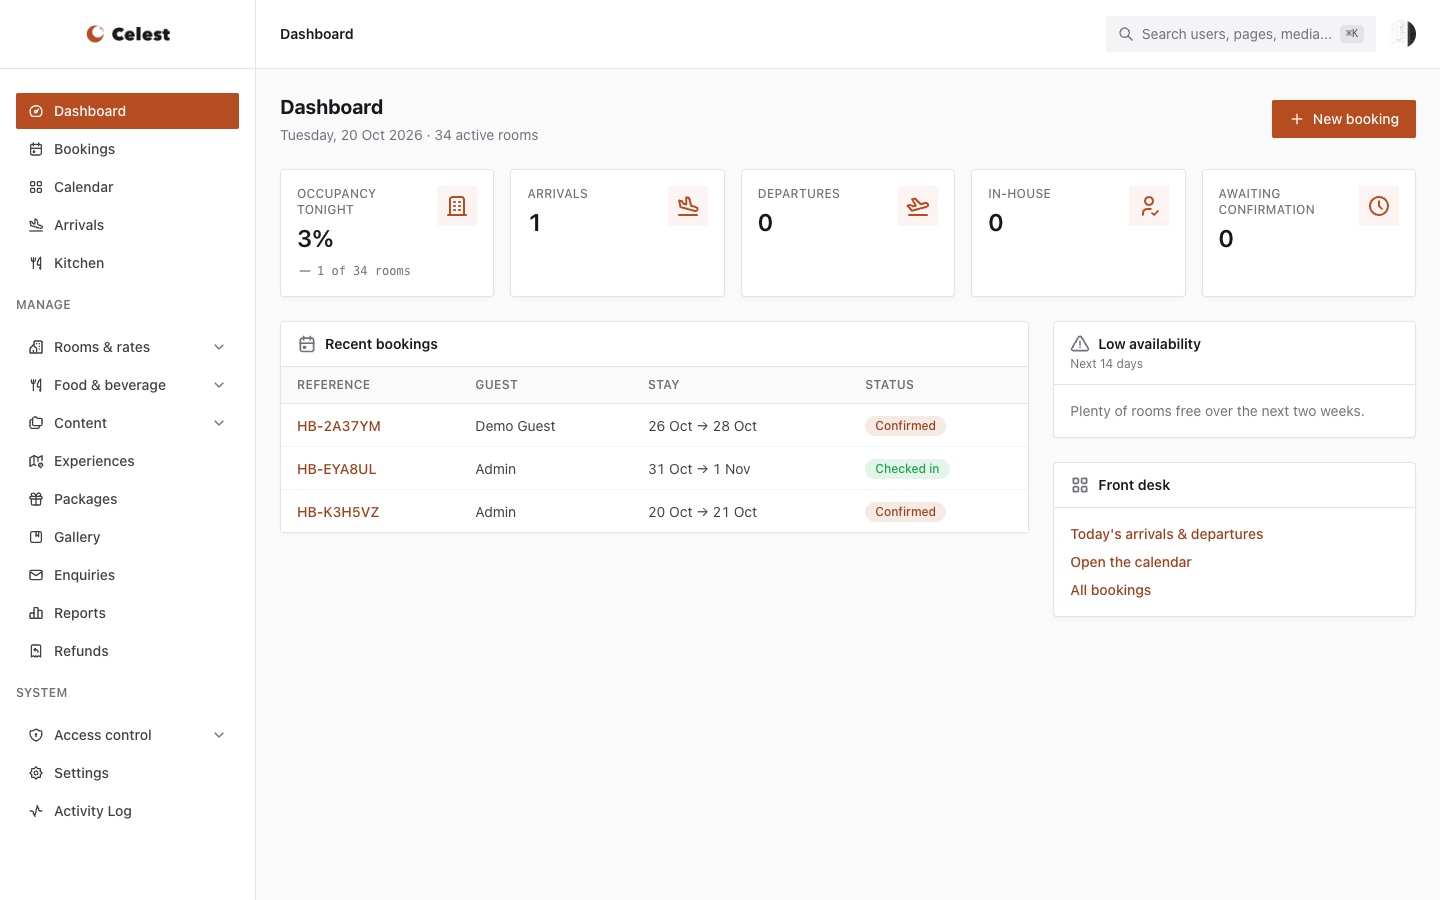This screenshot has width=1440, height=900.
Task: Open booking reference HB-EYA8UL
Action: (337, 469)
